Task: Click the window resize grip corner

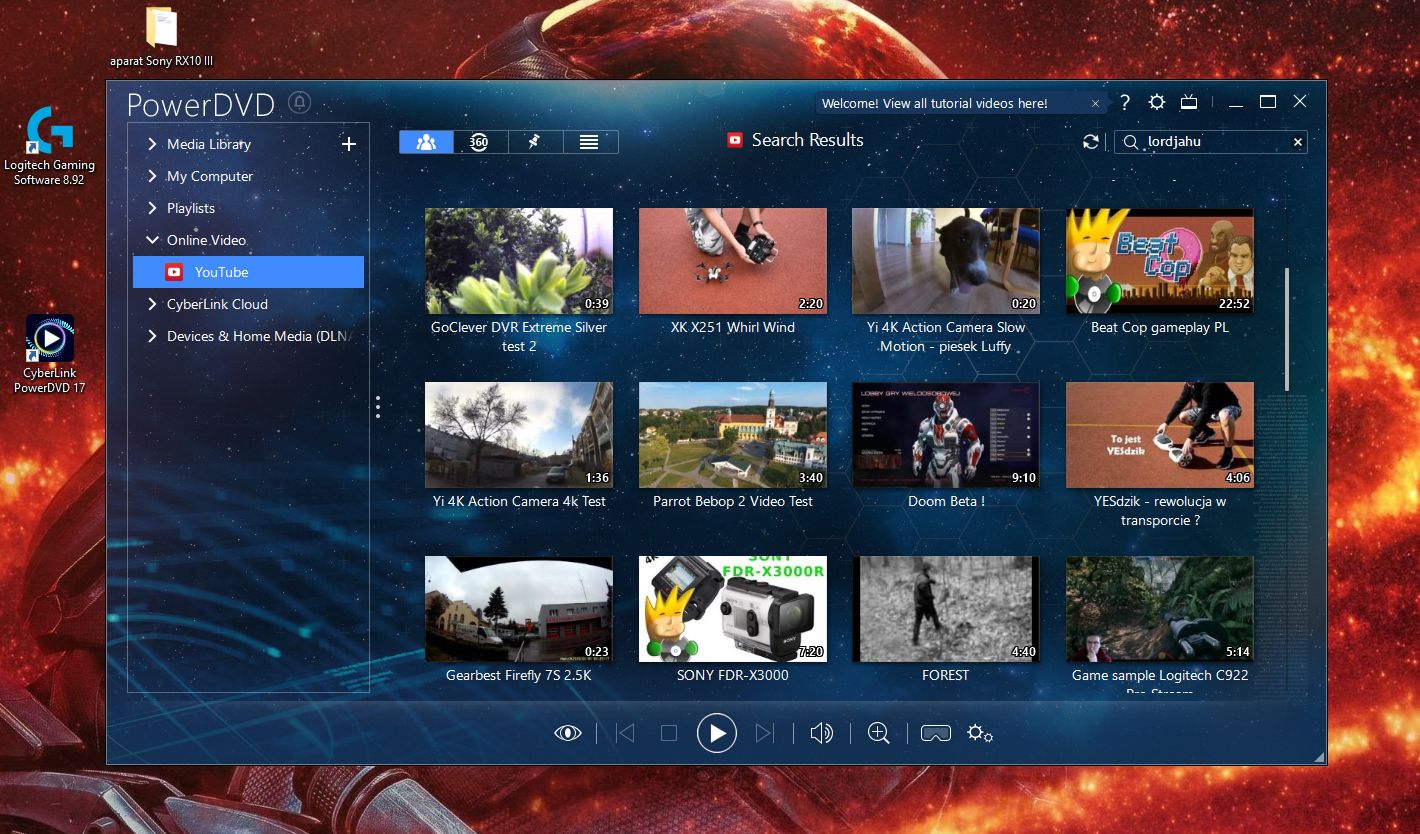Action: pos(1320,758)
